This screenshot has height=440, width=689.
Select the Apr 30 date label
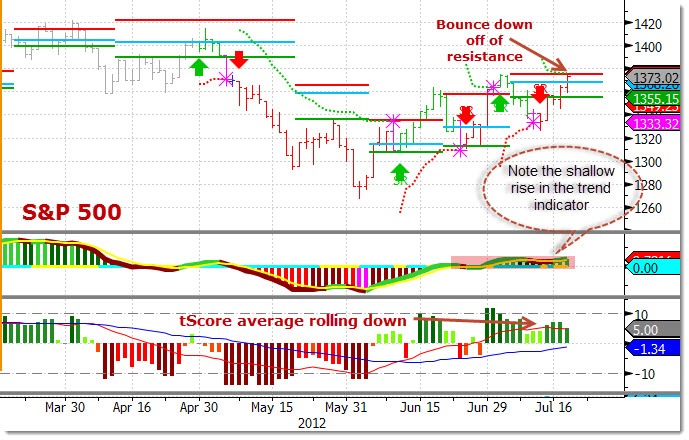pyautogui.click(x=199, y=407)
